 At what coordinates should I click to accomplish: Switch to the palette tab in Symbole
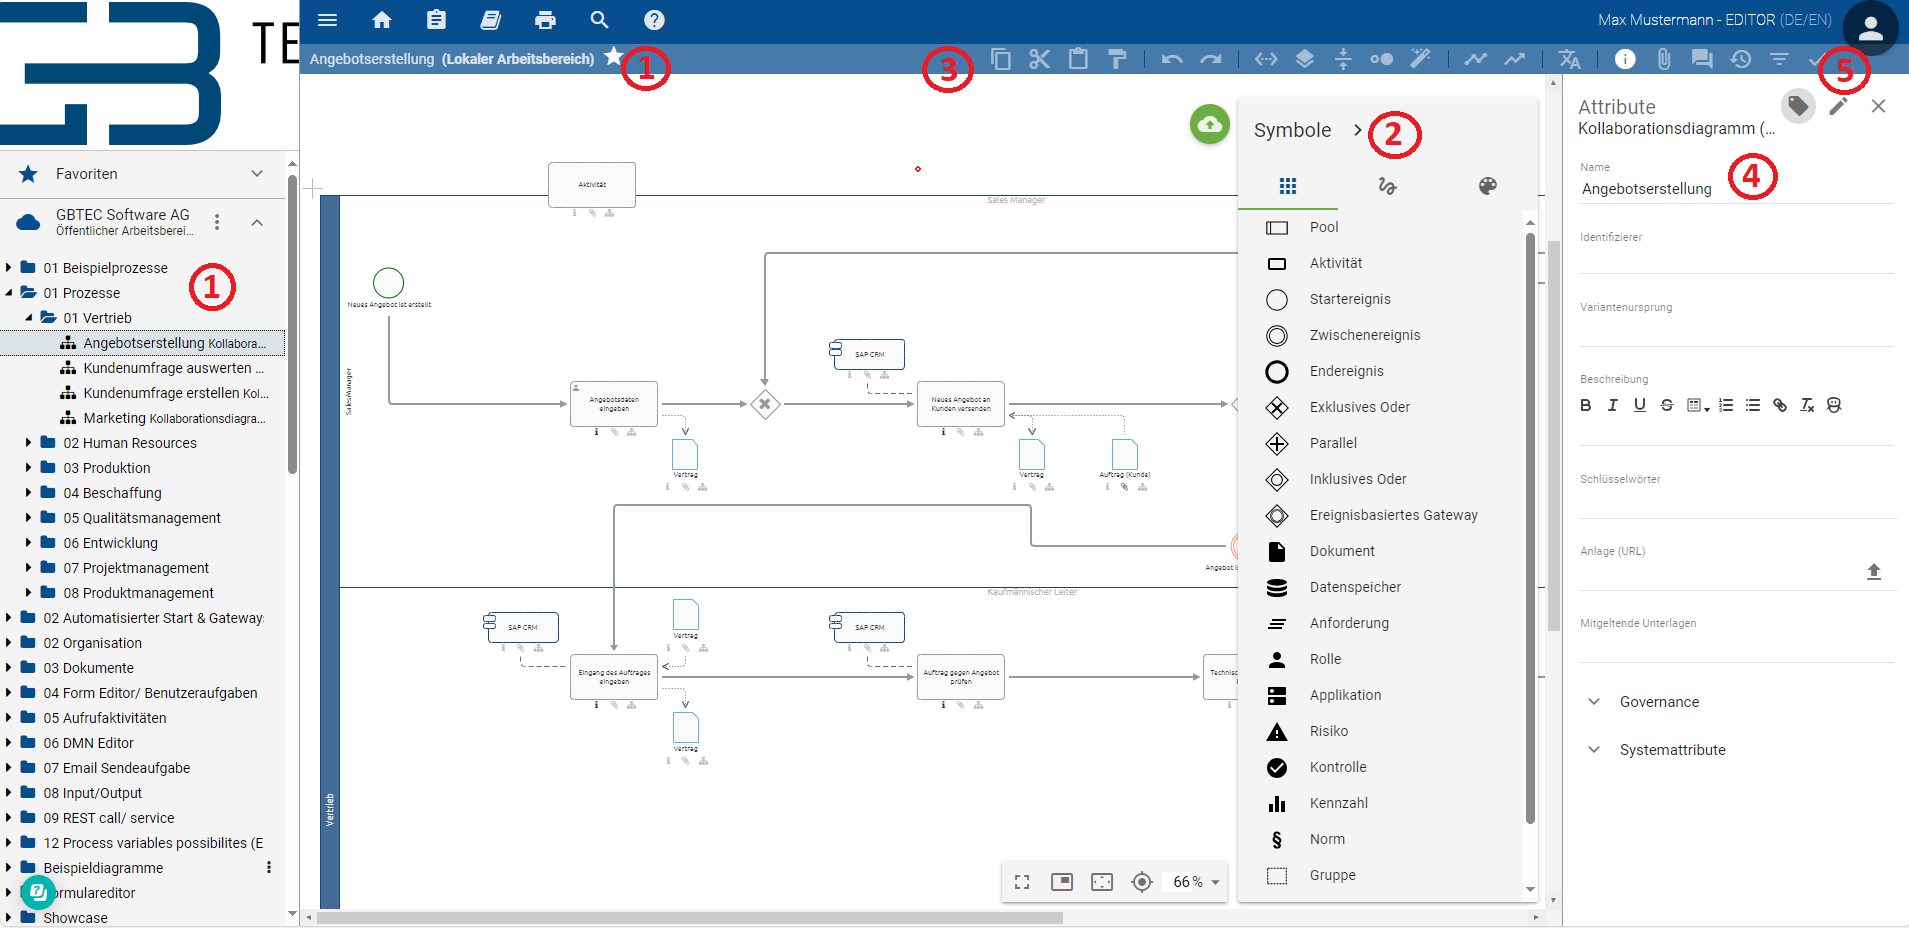pyautogui.click(x=1487, y=186)
